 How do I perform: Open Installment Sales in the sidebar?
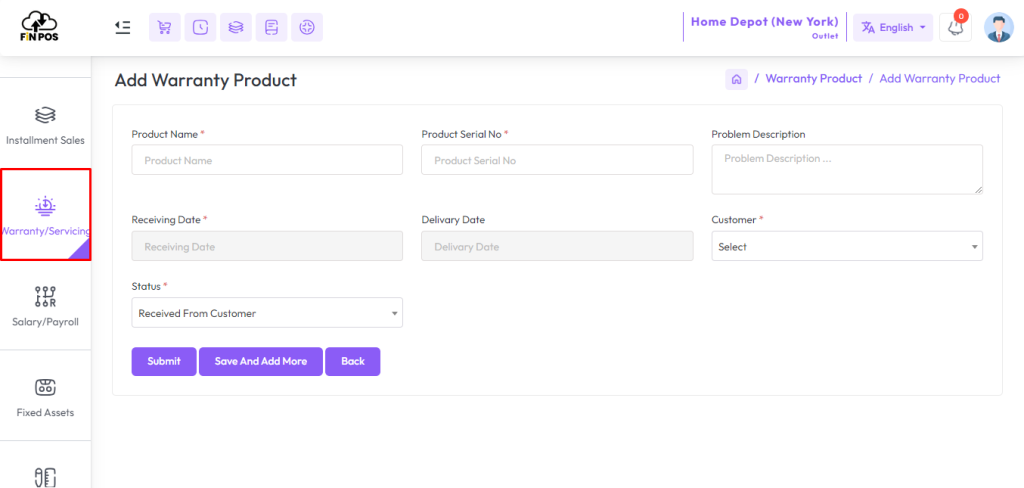tap(45, 126)
